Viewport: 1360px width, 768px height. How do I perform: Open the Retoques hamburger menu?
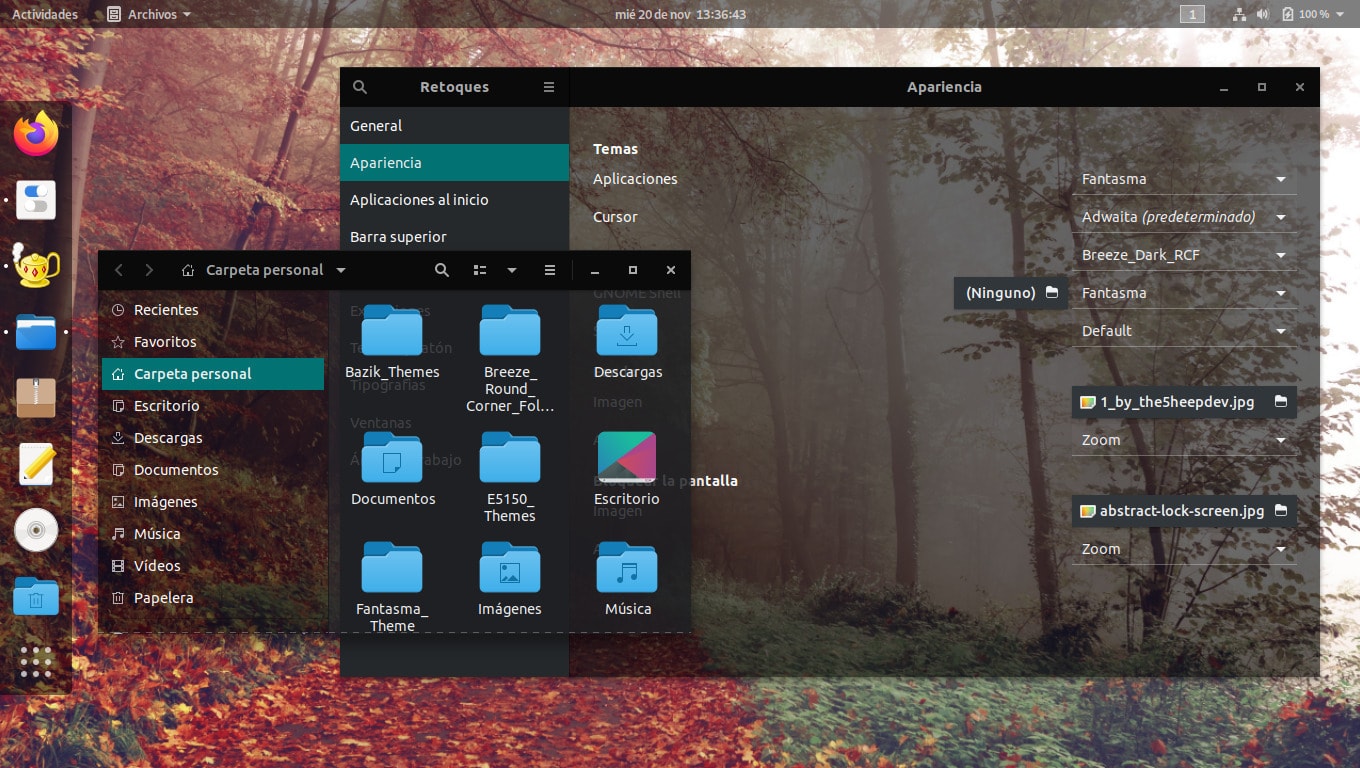click(549, 87)
